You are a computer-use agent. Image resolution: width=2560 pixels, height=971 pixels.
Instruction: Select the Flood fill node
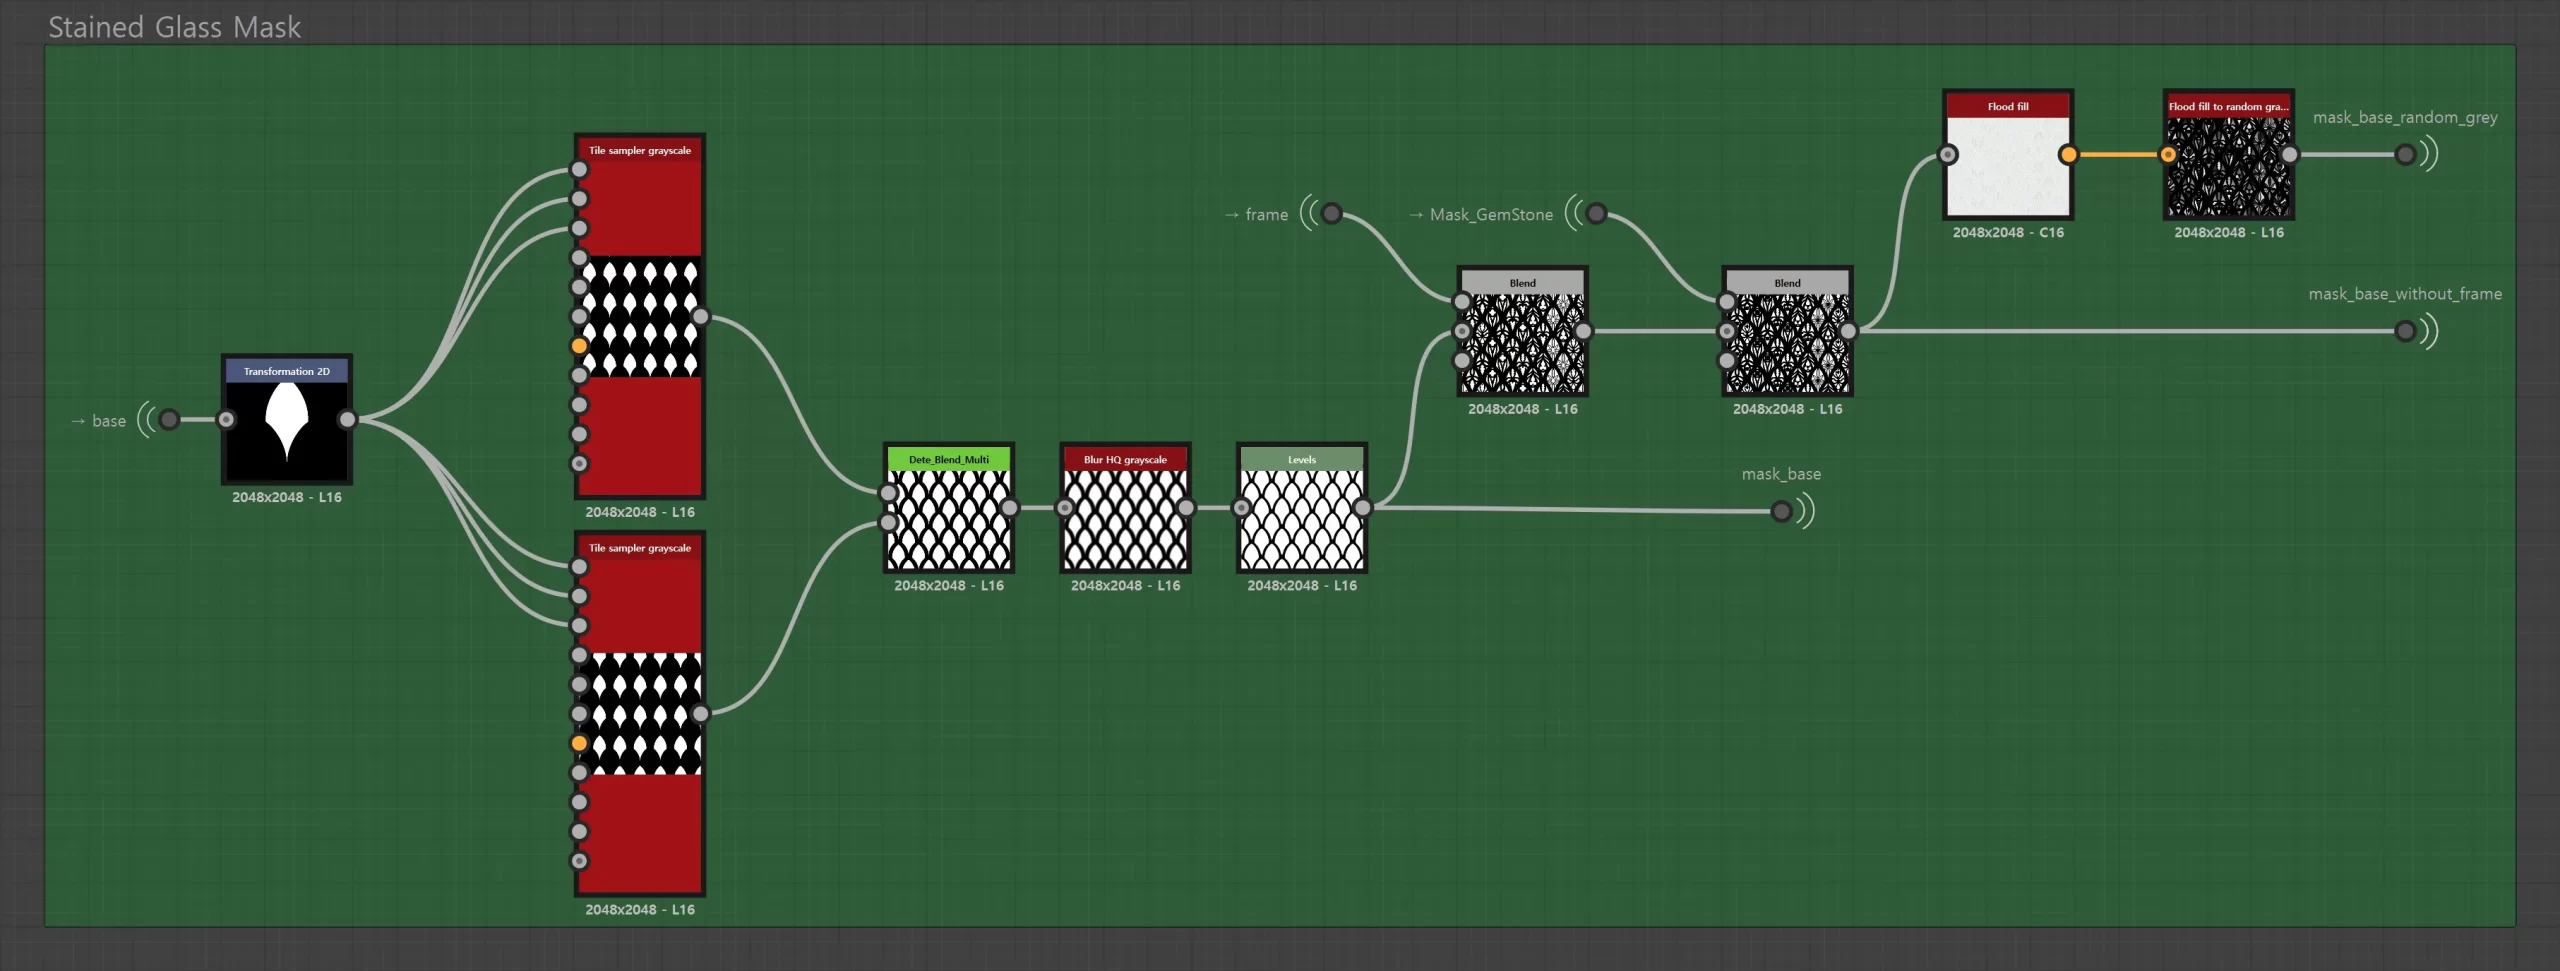[2008, 154]
